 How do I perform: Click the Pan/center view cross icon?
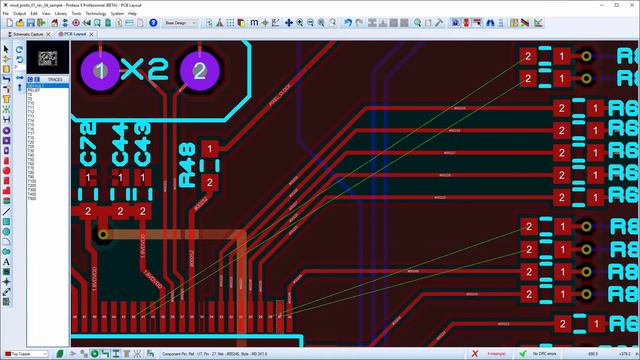coord(289,23)
